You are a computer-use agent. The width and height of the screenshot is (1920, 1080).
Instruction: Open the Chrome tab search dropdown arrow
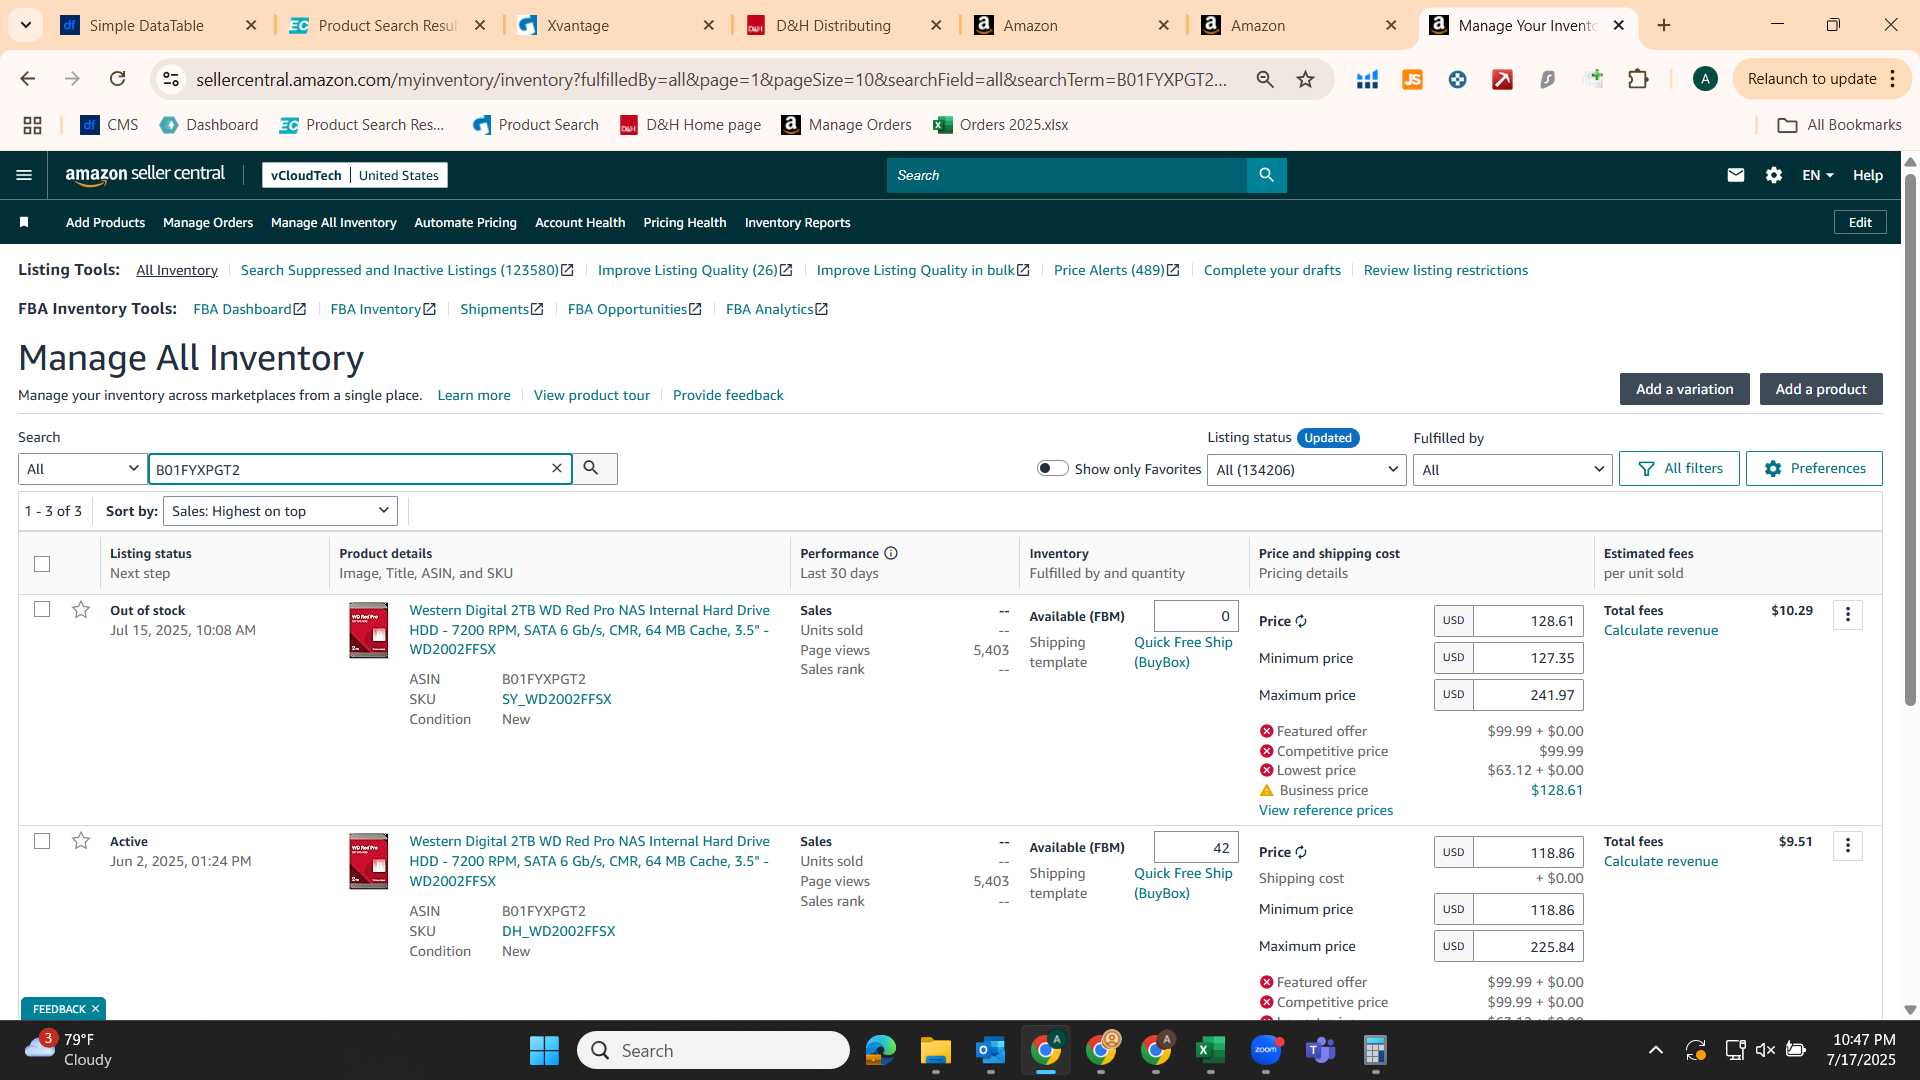coord(25,25)
